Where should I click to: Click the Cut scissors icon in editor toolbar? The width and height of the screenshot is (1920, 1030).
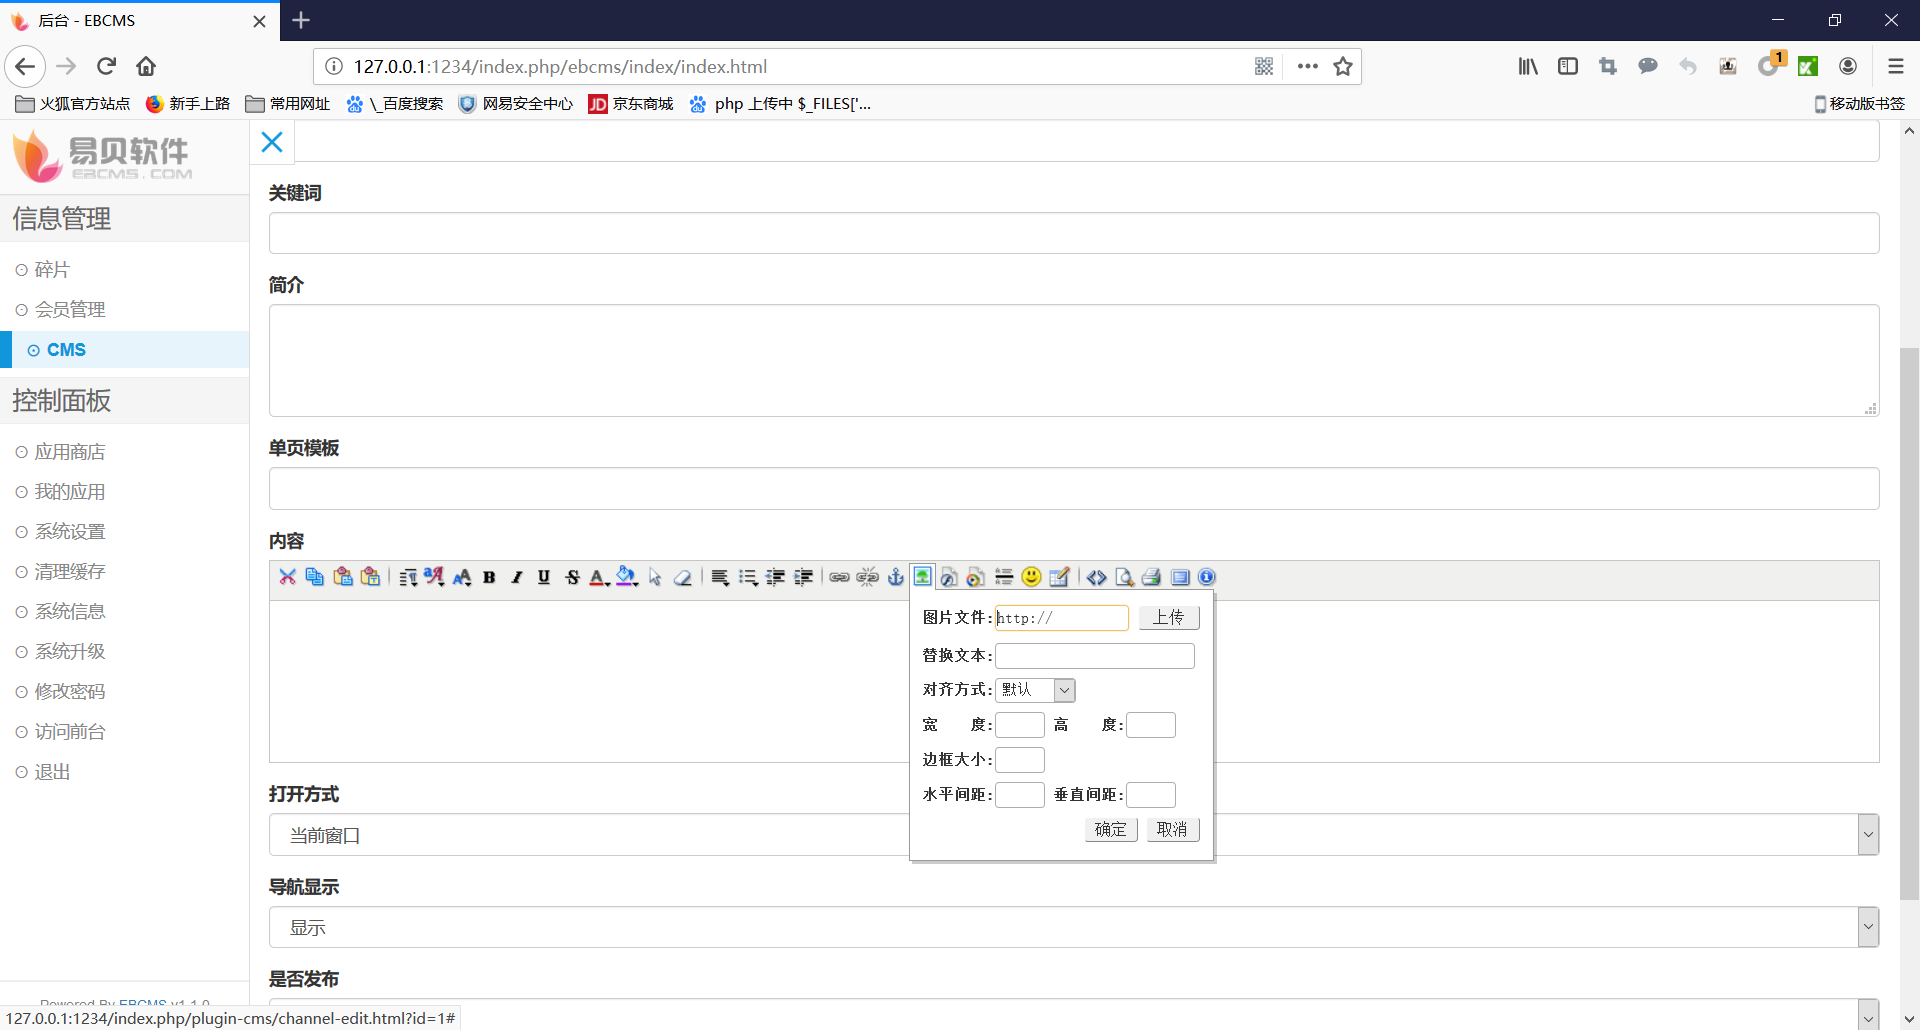pyautogui.click(x=287, y=577)
